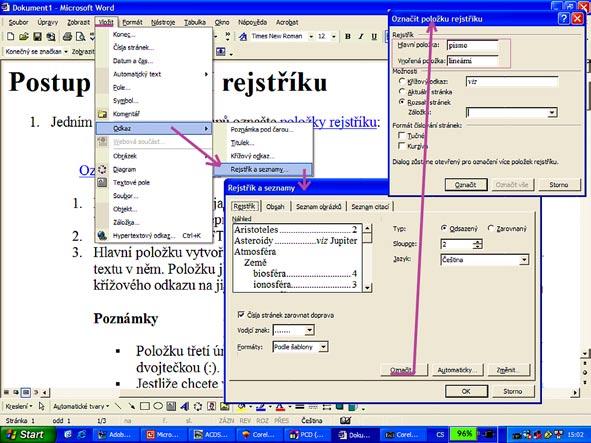Viewport: 591px width, 443px height.
Task: Click the printer icon in toolbar
Action: (x=67, y=37)
